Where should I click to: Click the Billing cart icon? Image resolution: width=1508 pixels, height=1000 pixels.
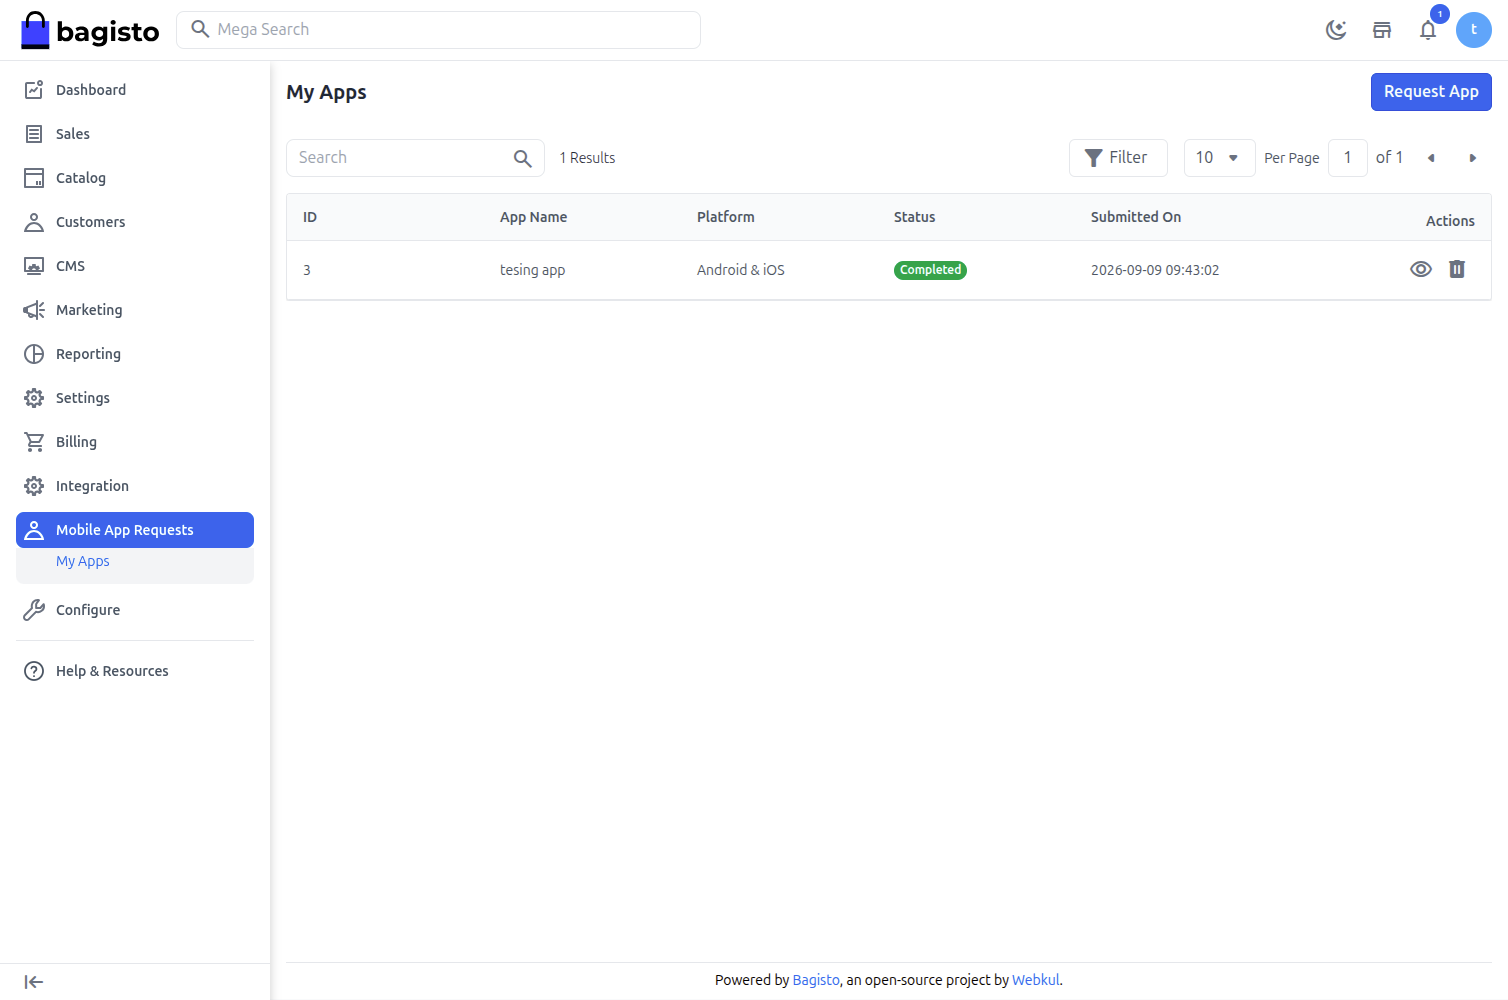34,442
